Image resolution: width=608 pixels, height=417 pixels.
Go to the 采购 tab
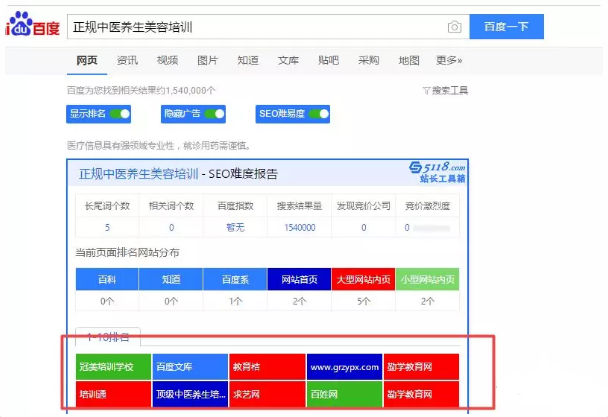coord(369,60)
